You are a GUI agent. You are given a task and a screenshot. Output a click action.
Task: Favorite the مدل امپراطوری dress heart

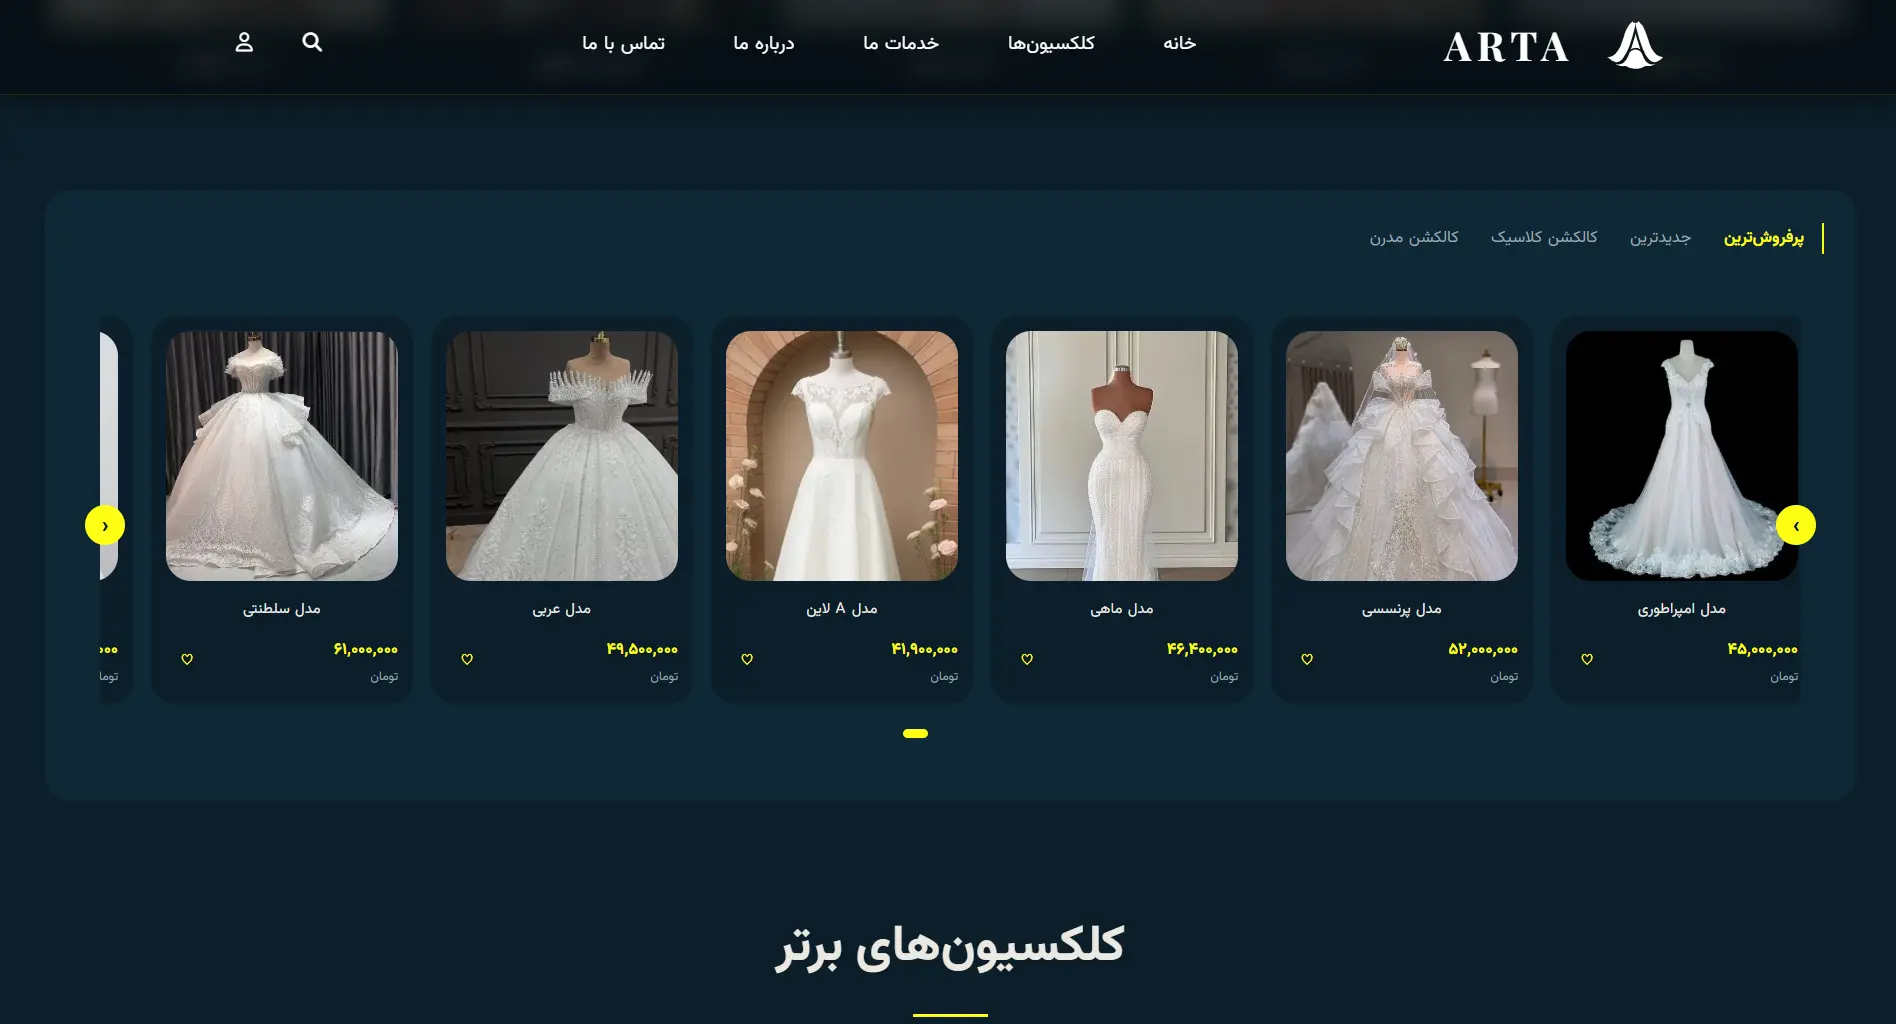pos(1587,659)
